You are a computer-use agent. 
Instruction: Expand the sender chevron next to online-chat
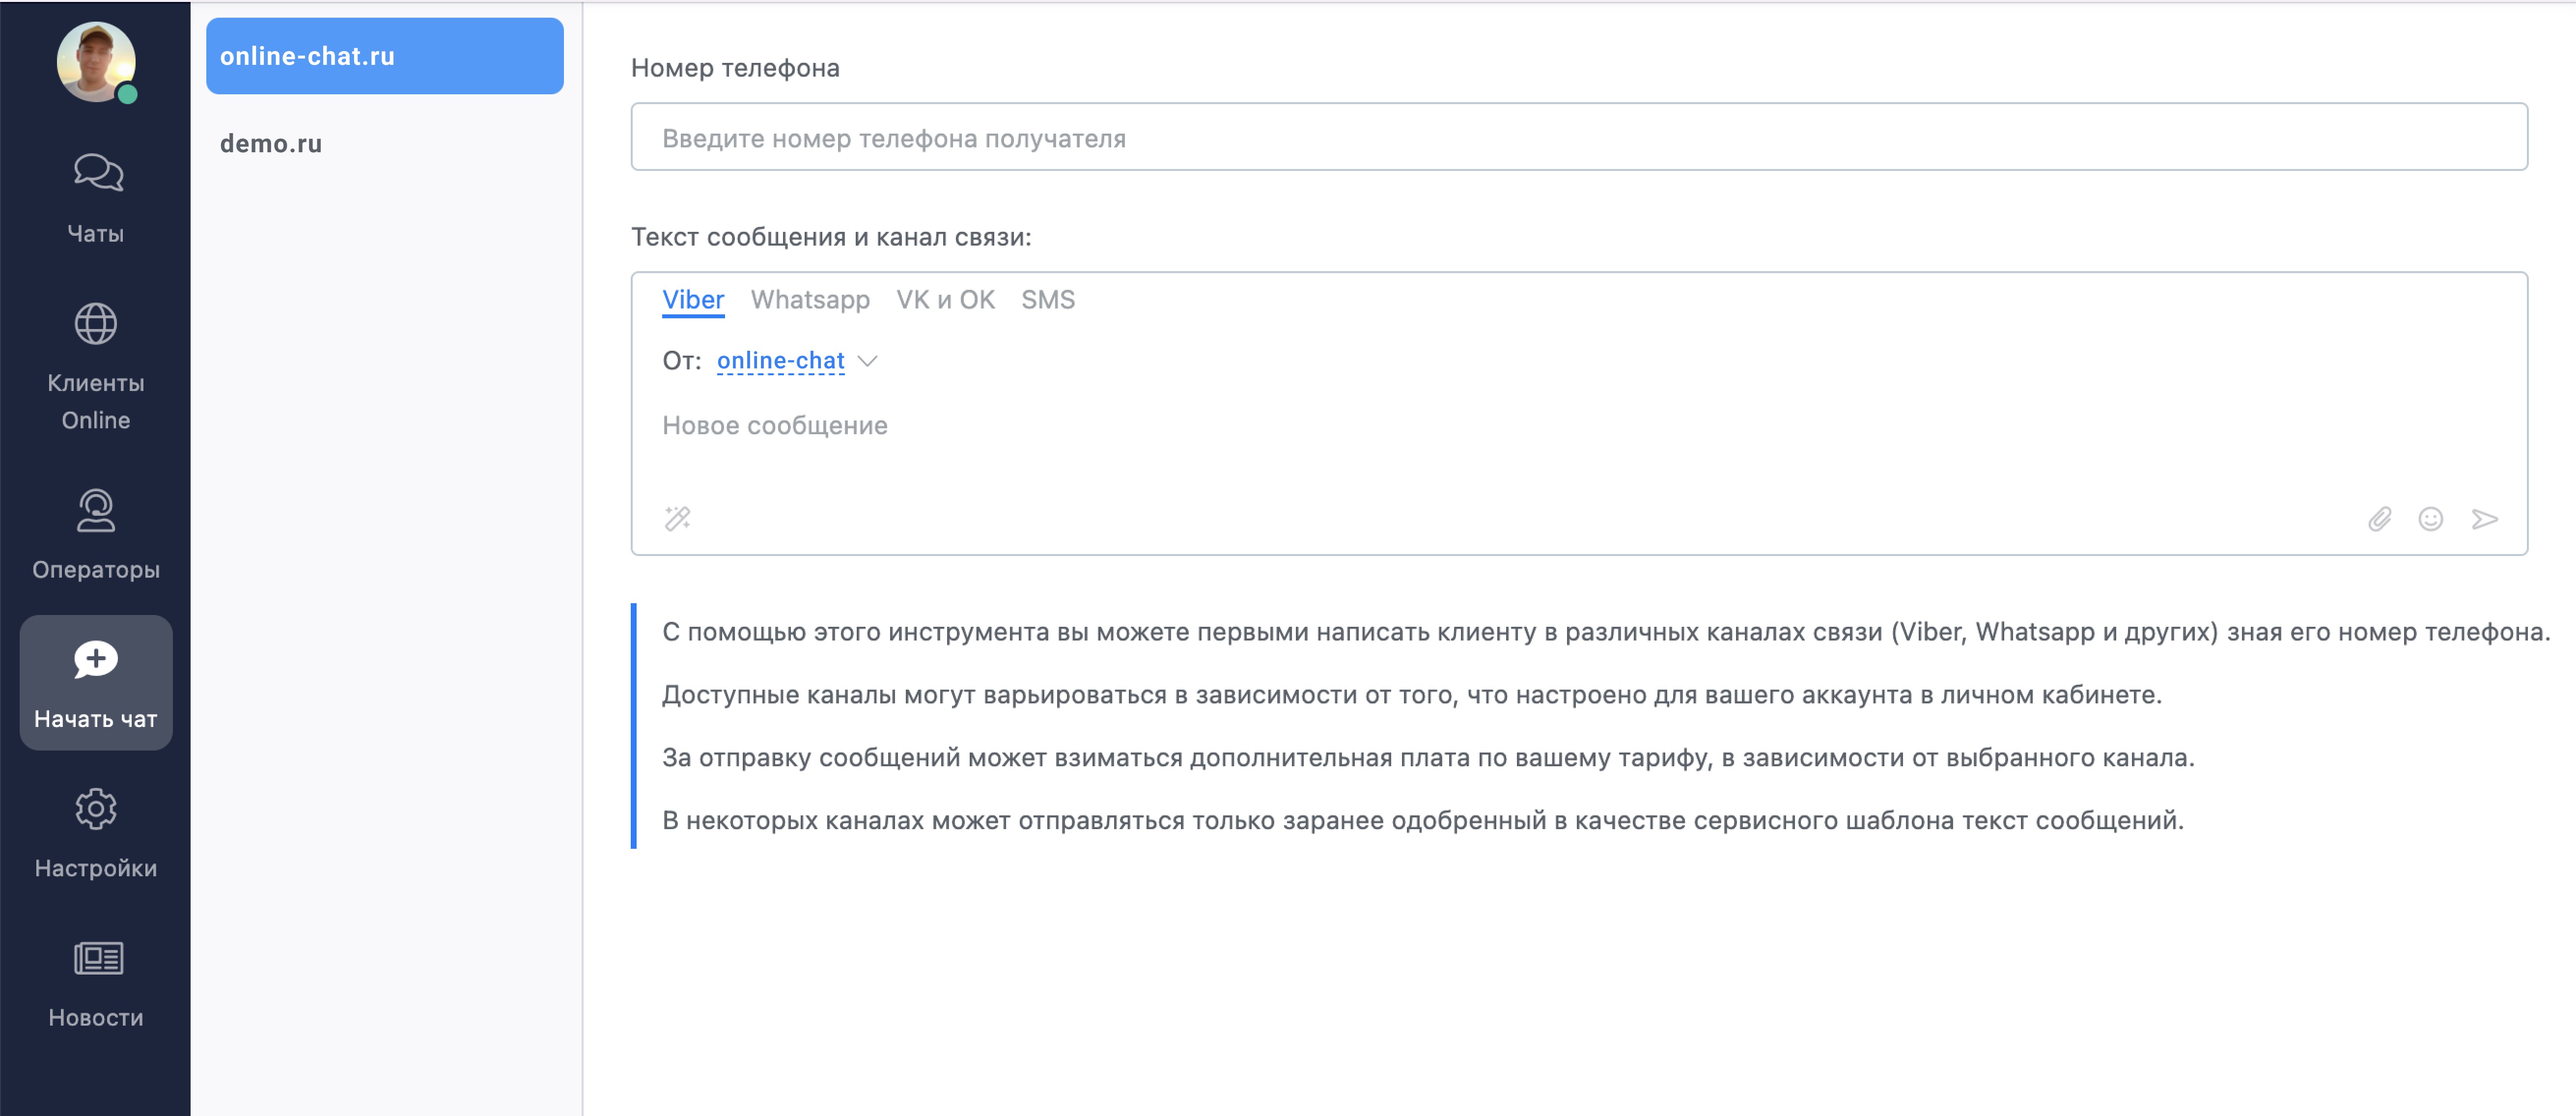[868, 361]
